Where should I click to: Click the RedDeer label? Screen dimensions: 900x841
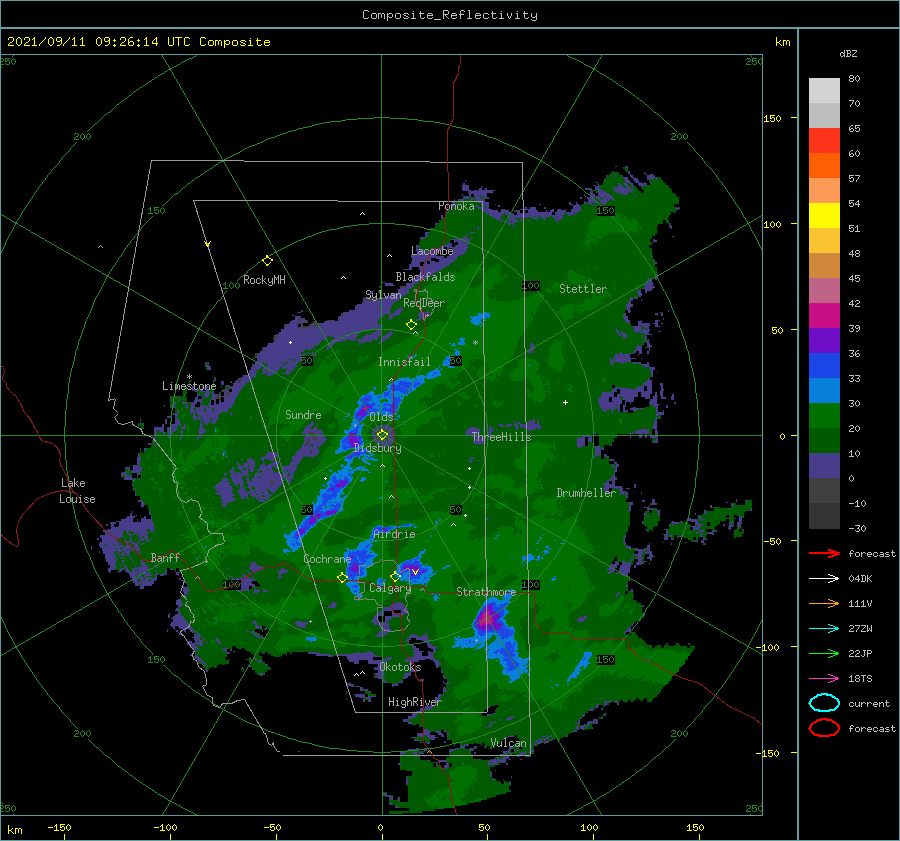click(x=424, y=303)
